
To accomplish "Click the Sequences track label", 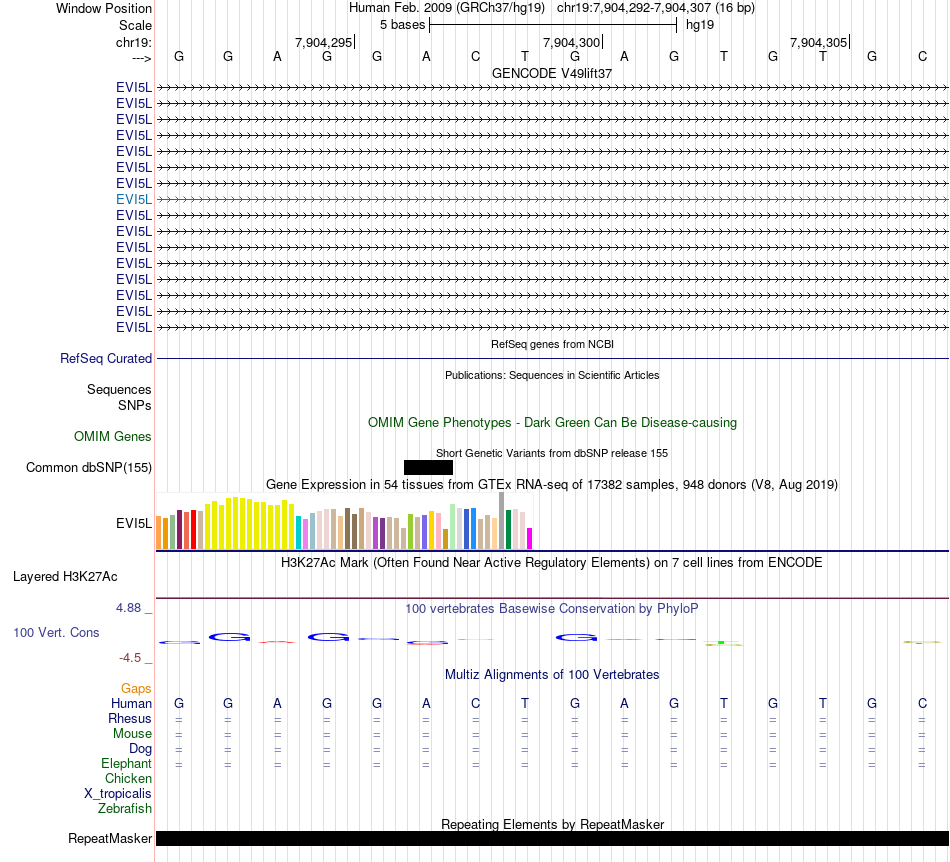I will click(x=119, y=390).
